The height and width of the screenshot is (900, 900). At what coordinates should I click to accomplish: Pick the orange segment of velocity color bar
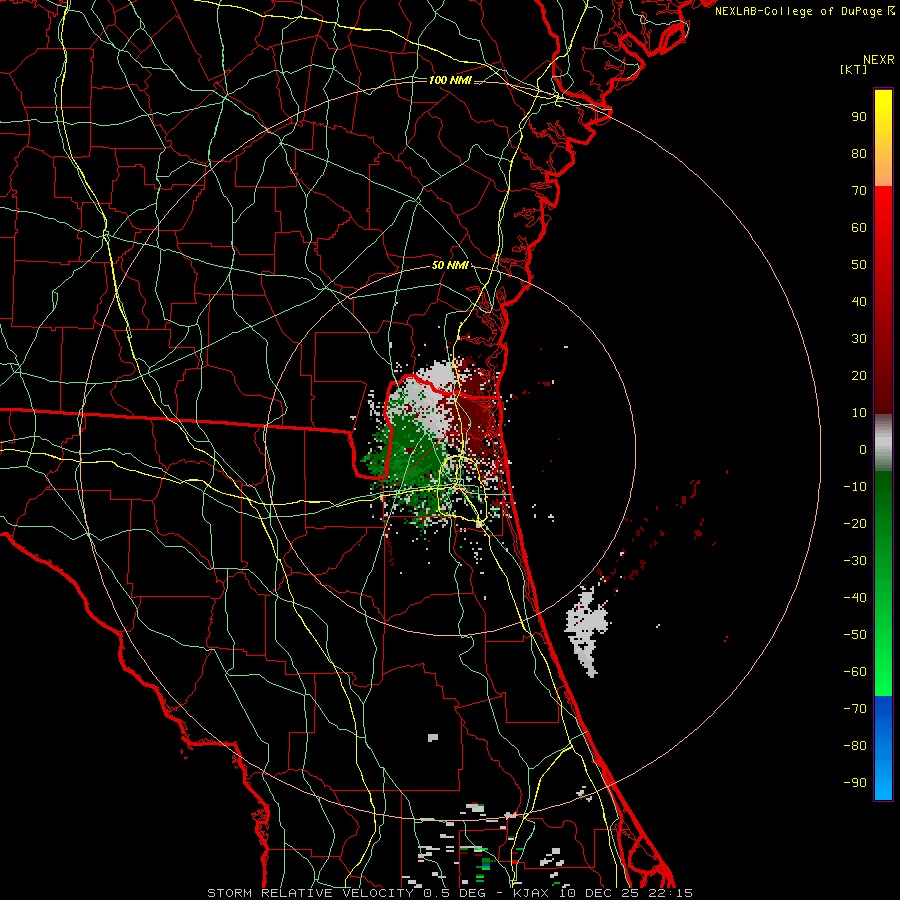883,168
